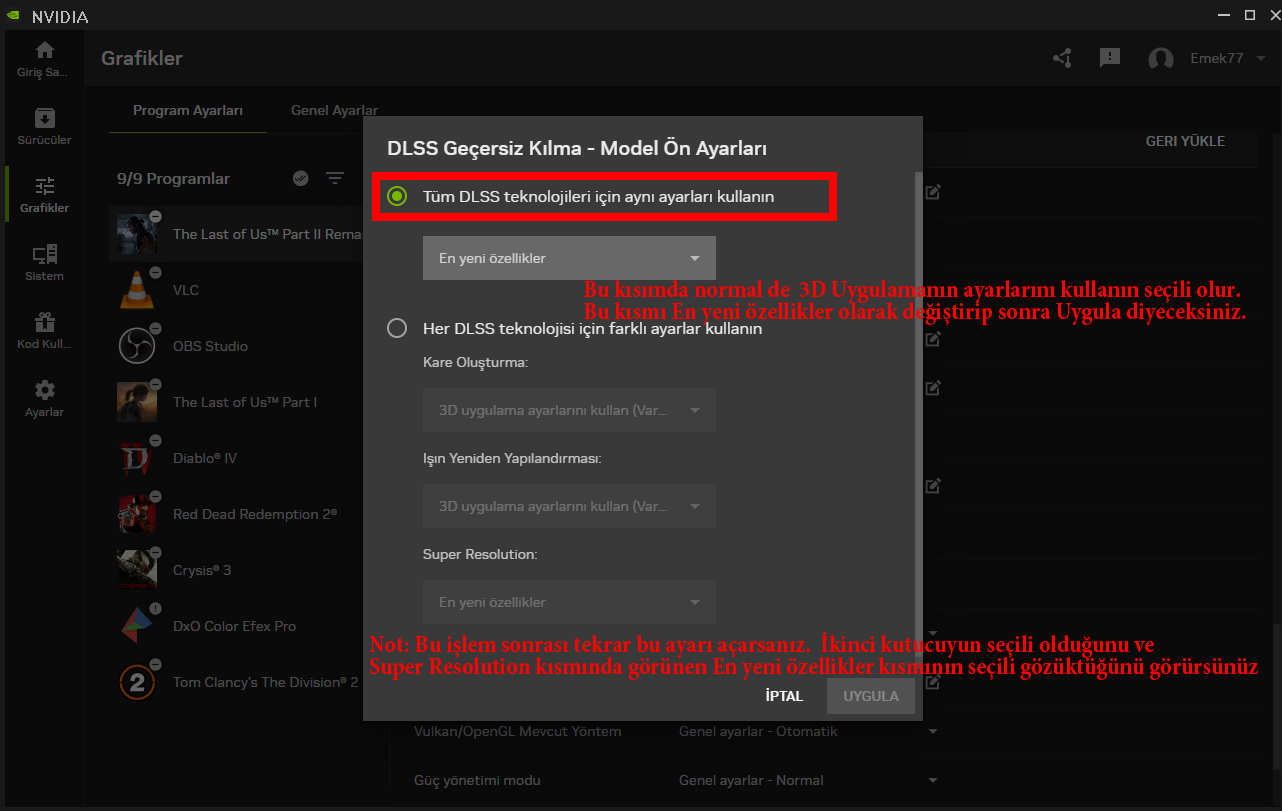Select the DxO Color Efex Pro icon
The width and height of the screenshot is (1282, 811).
click(136, 626)
